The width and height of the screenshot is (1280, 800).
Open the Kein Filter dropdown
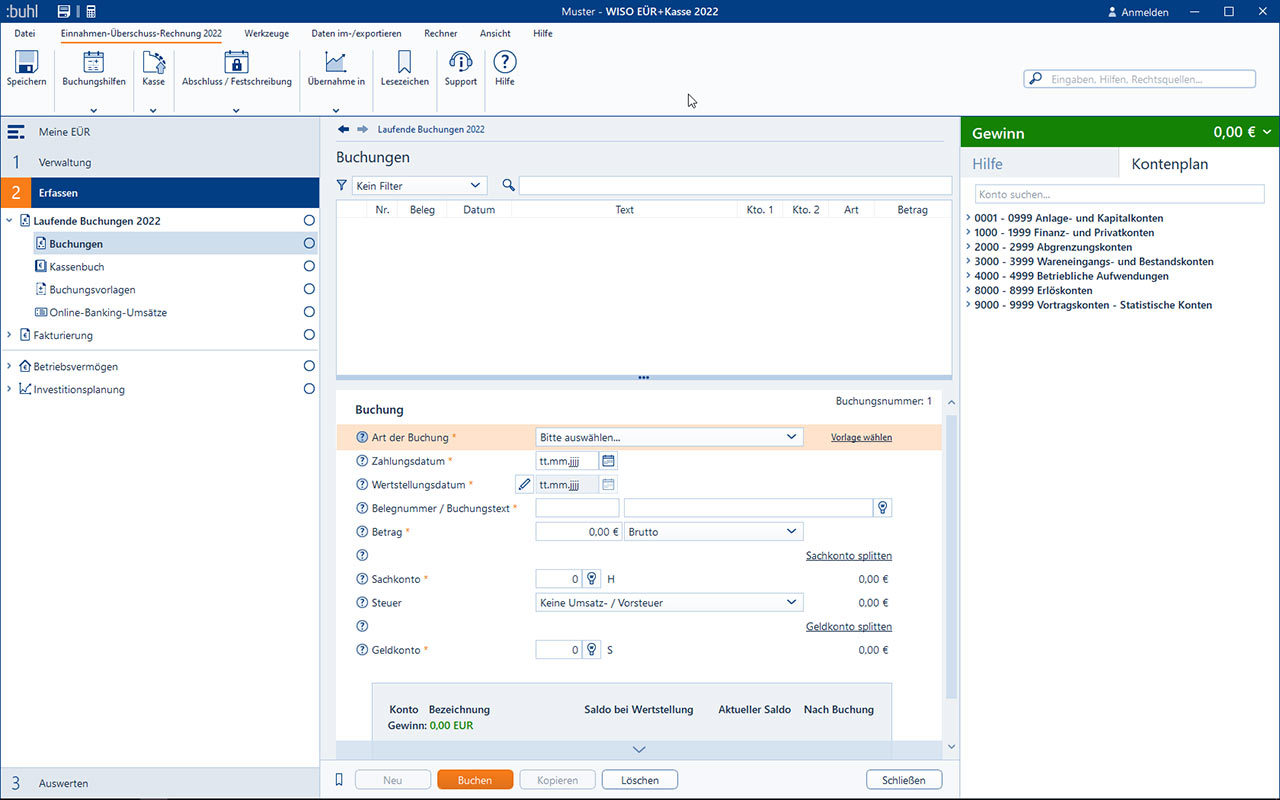(x=419, y=186)
